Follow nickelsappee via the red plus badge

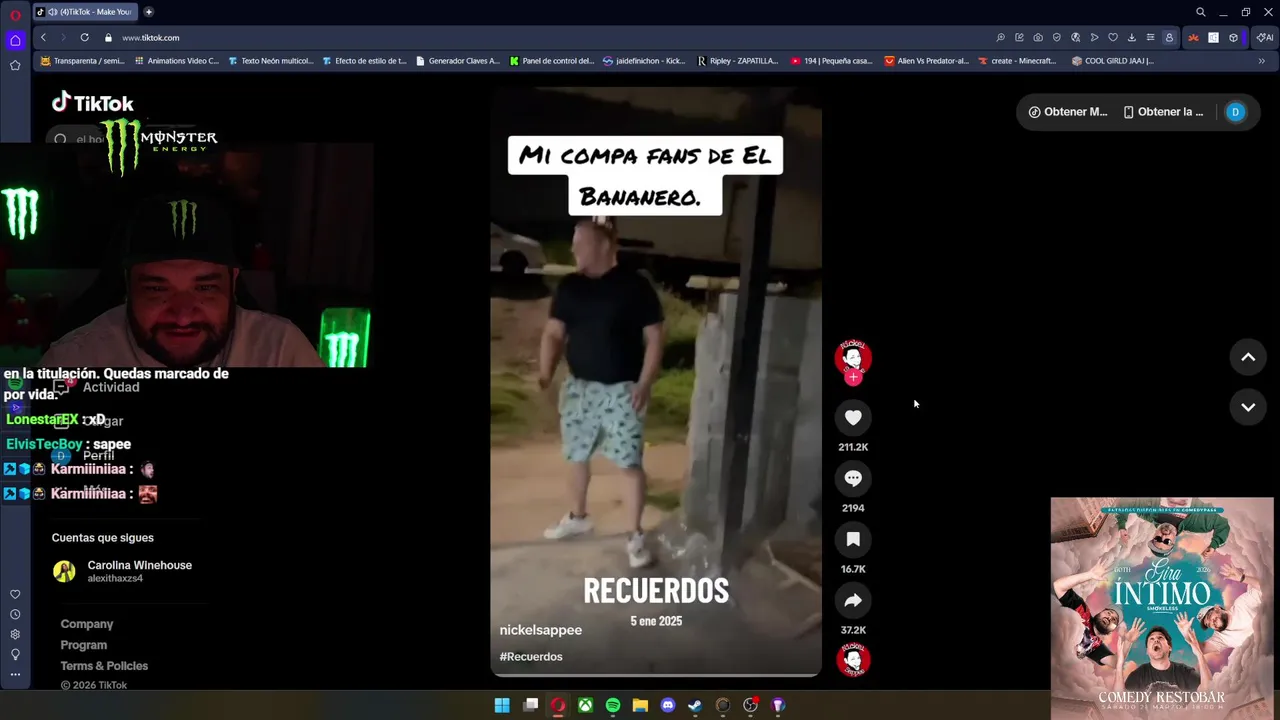(853, 377)
